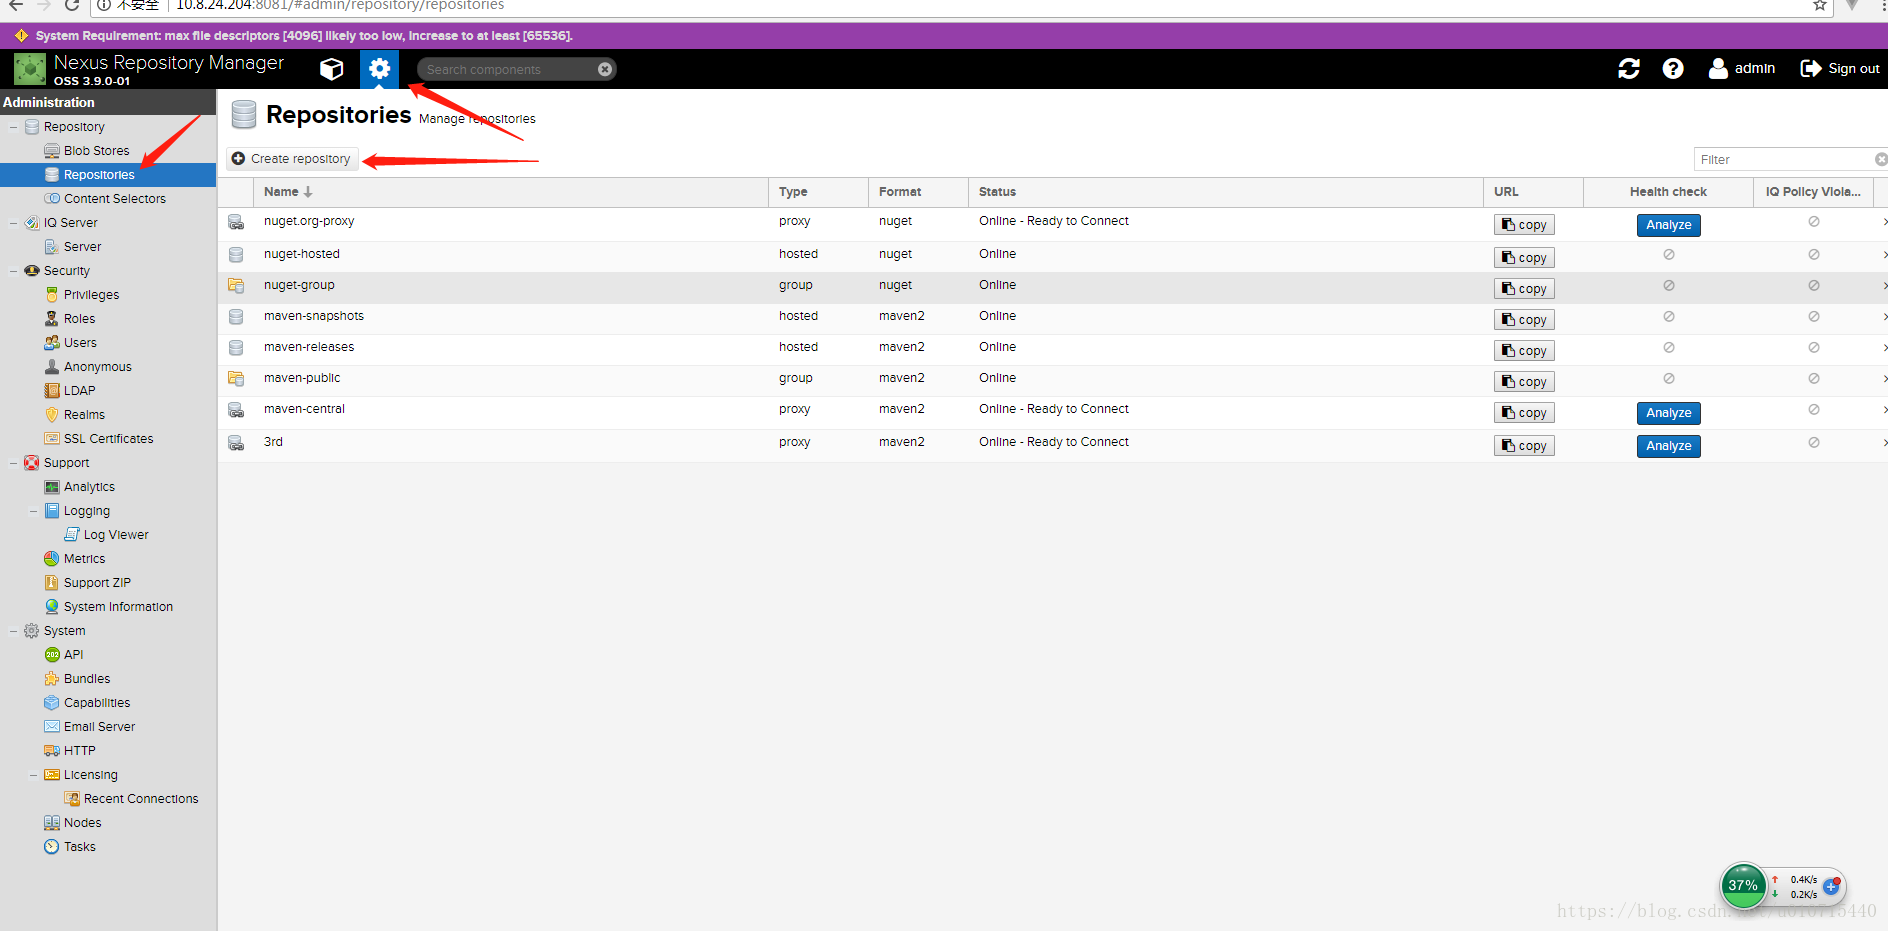Open the maven-central repository row
Screen dimensions: 1888x931
(x=1052, y=412)
